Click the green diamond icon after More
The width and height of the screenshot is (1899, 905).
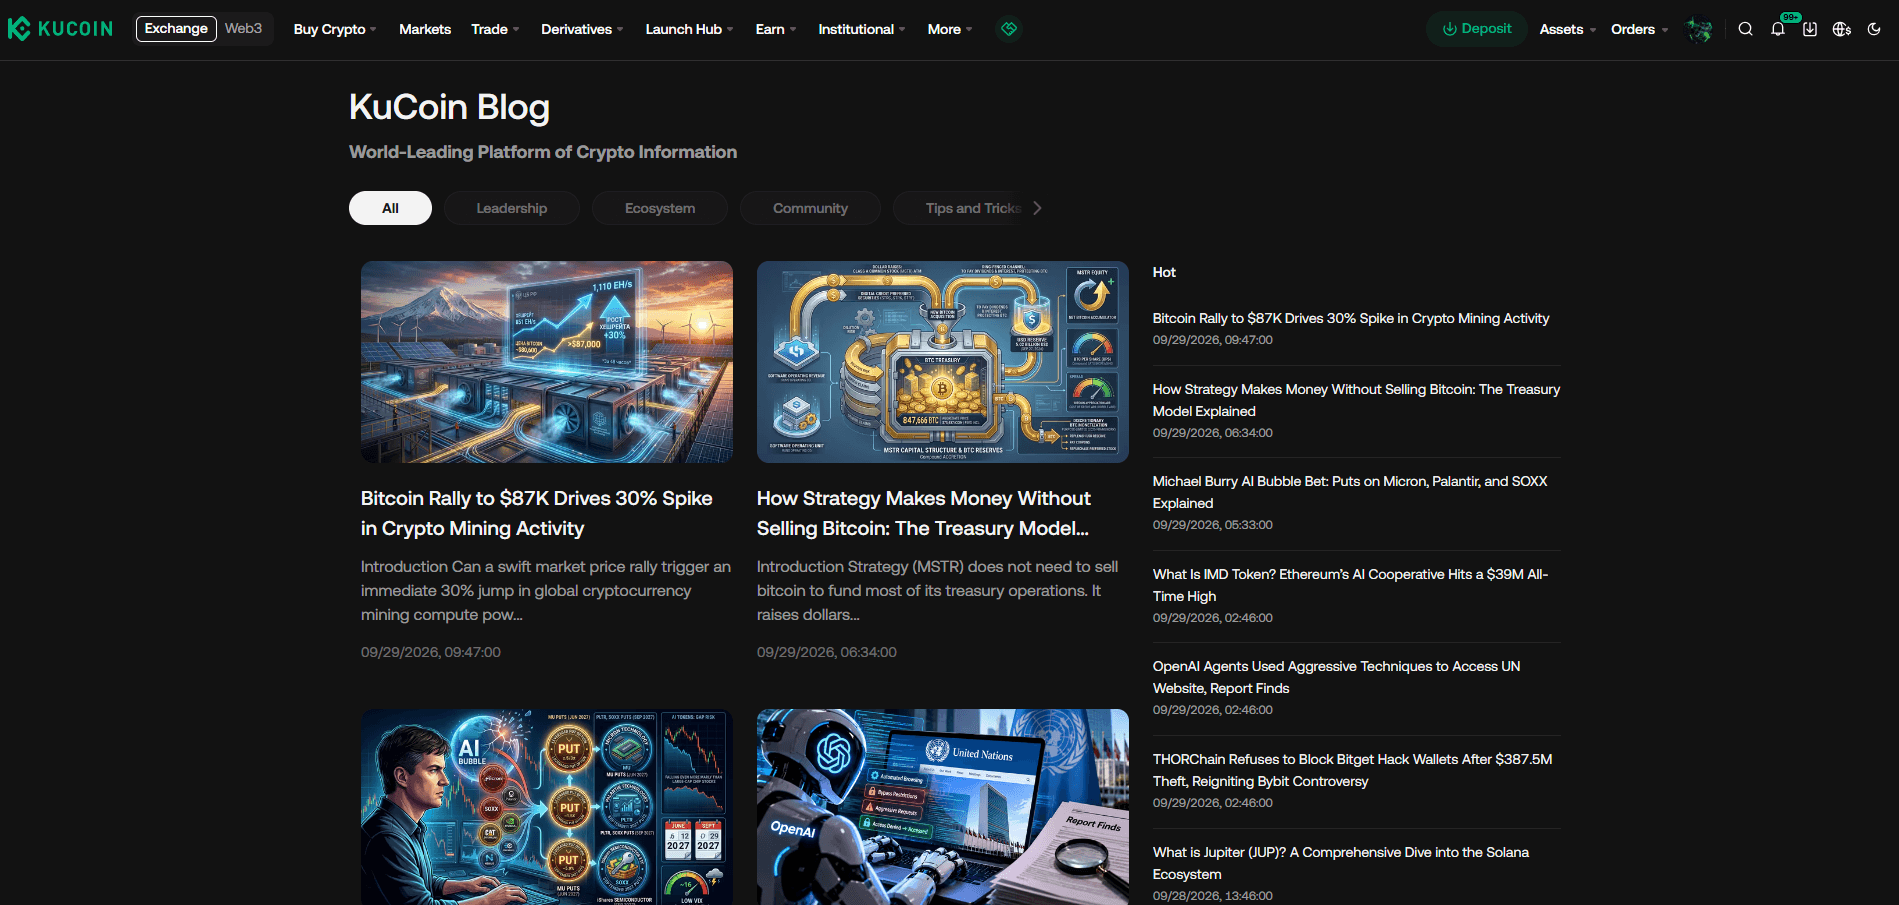click(x=1009, y=29)
